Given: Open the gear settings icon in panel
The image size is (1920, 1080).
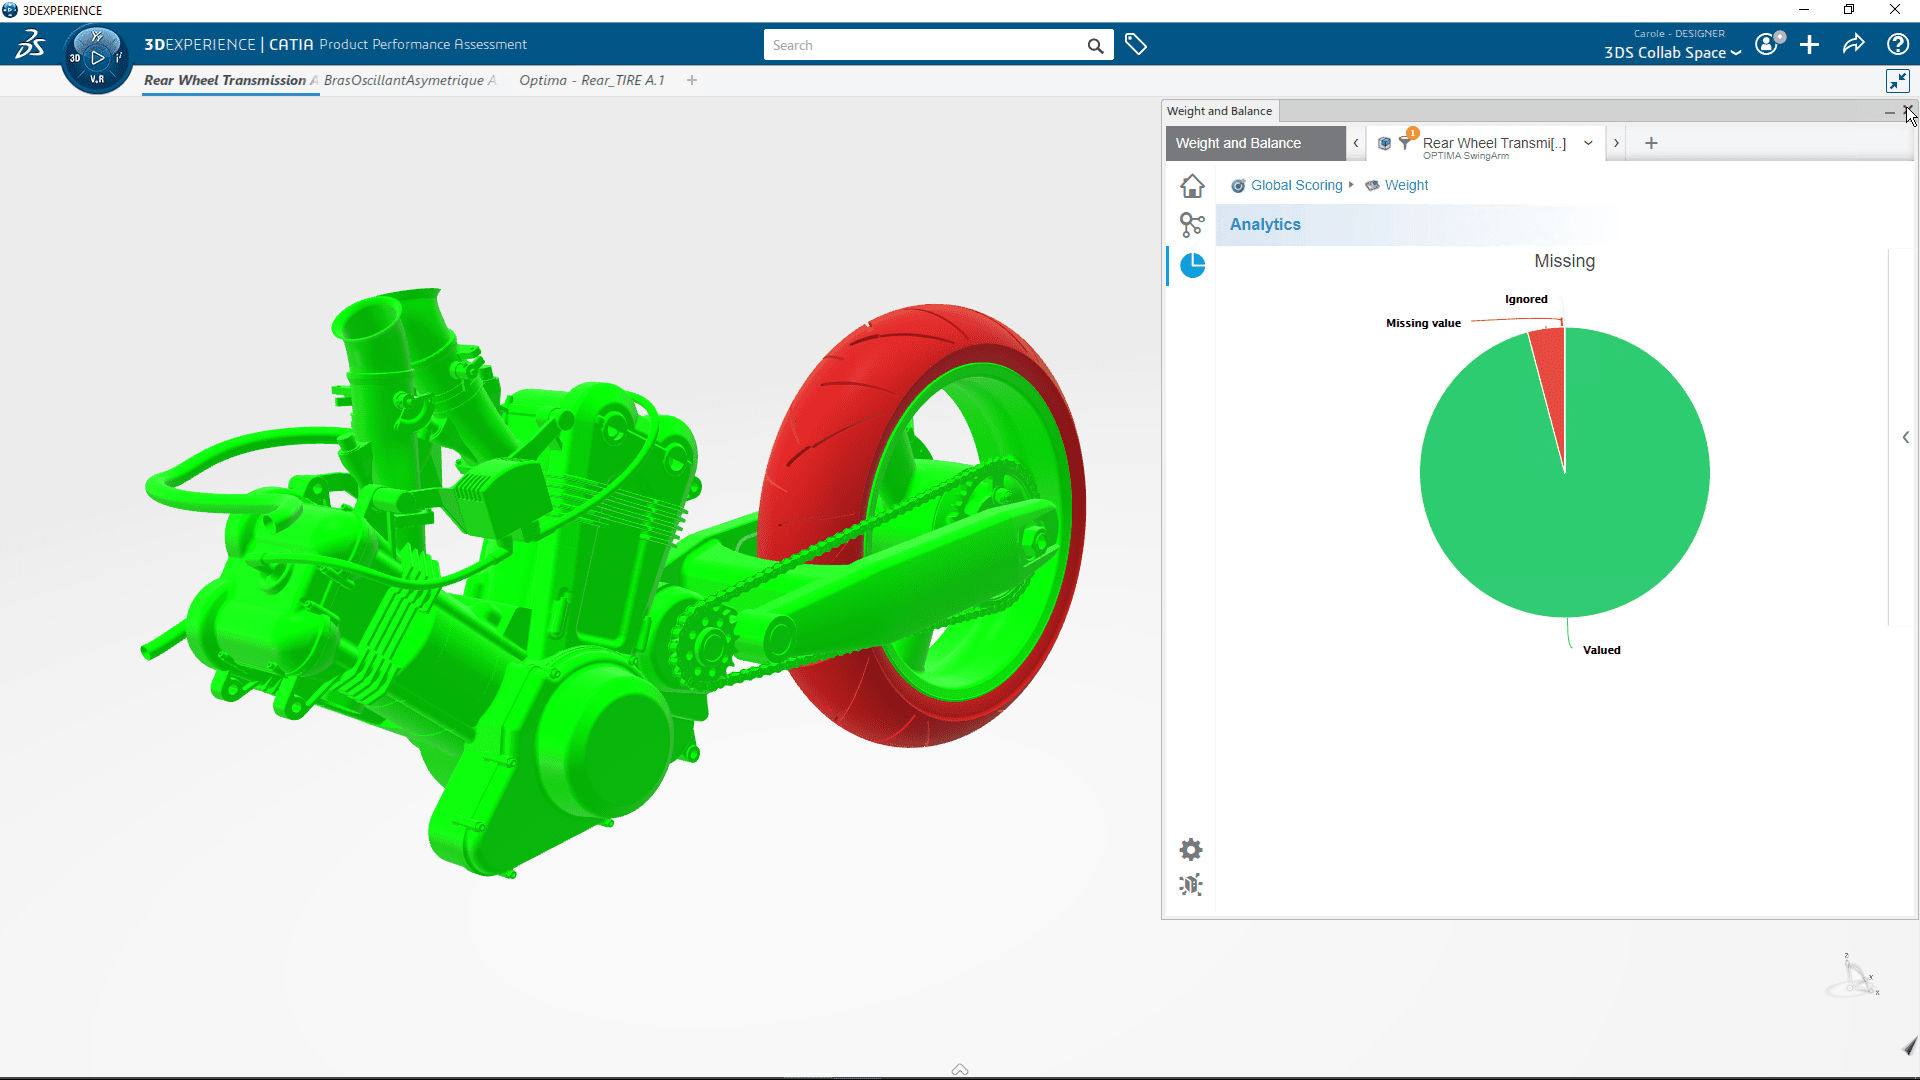Looking at the screenshot, I should coord(1190,850).
